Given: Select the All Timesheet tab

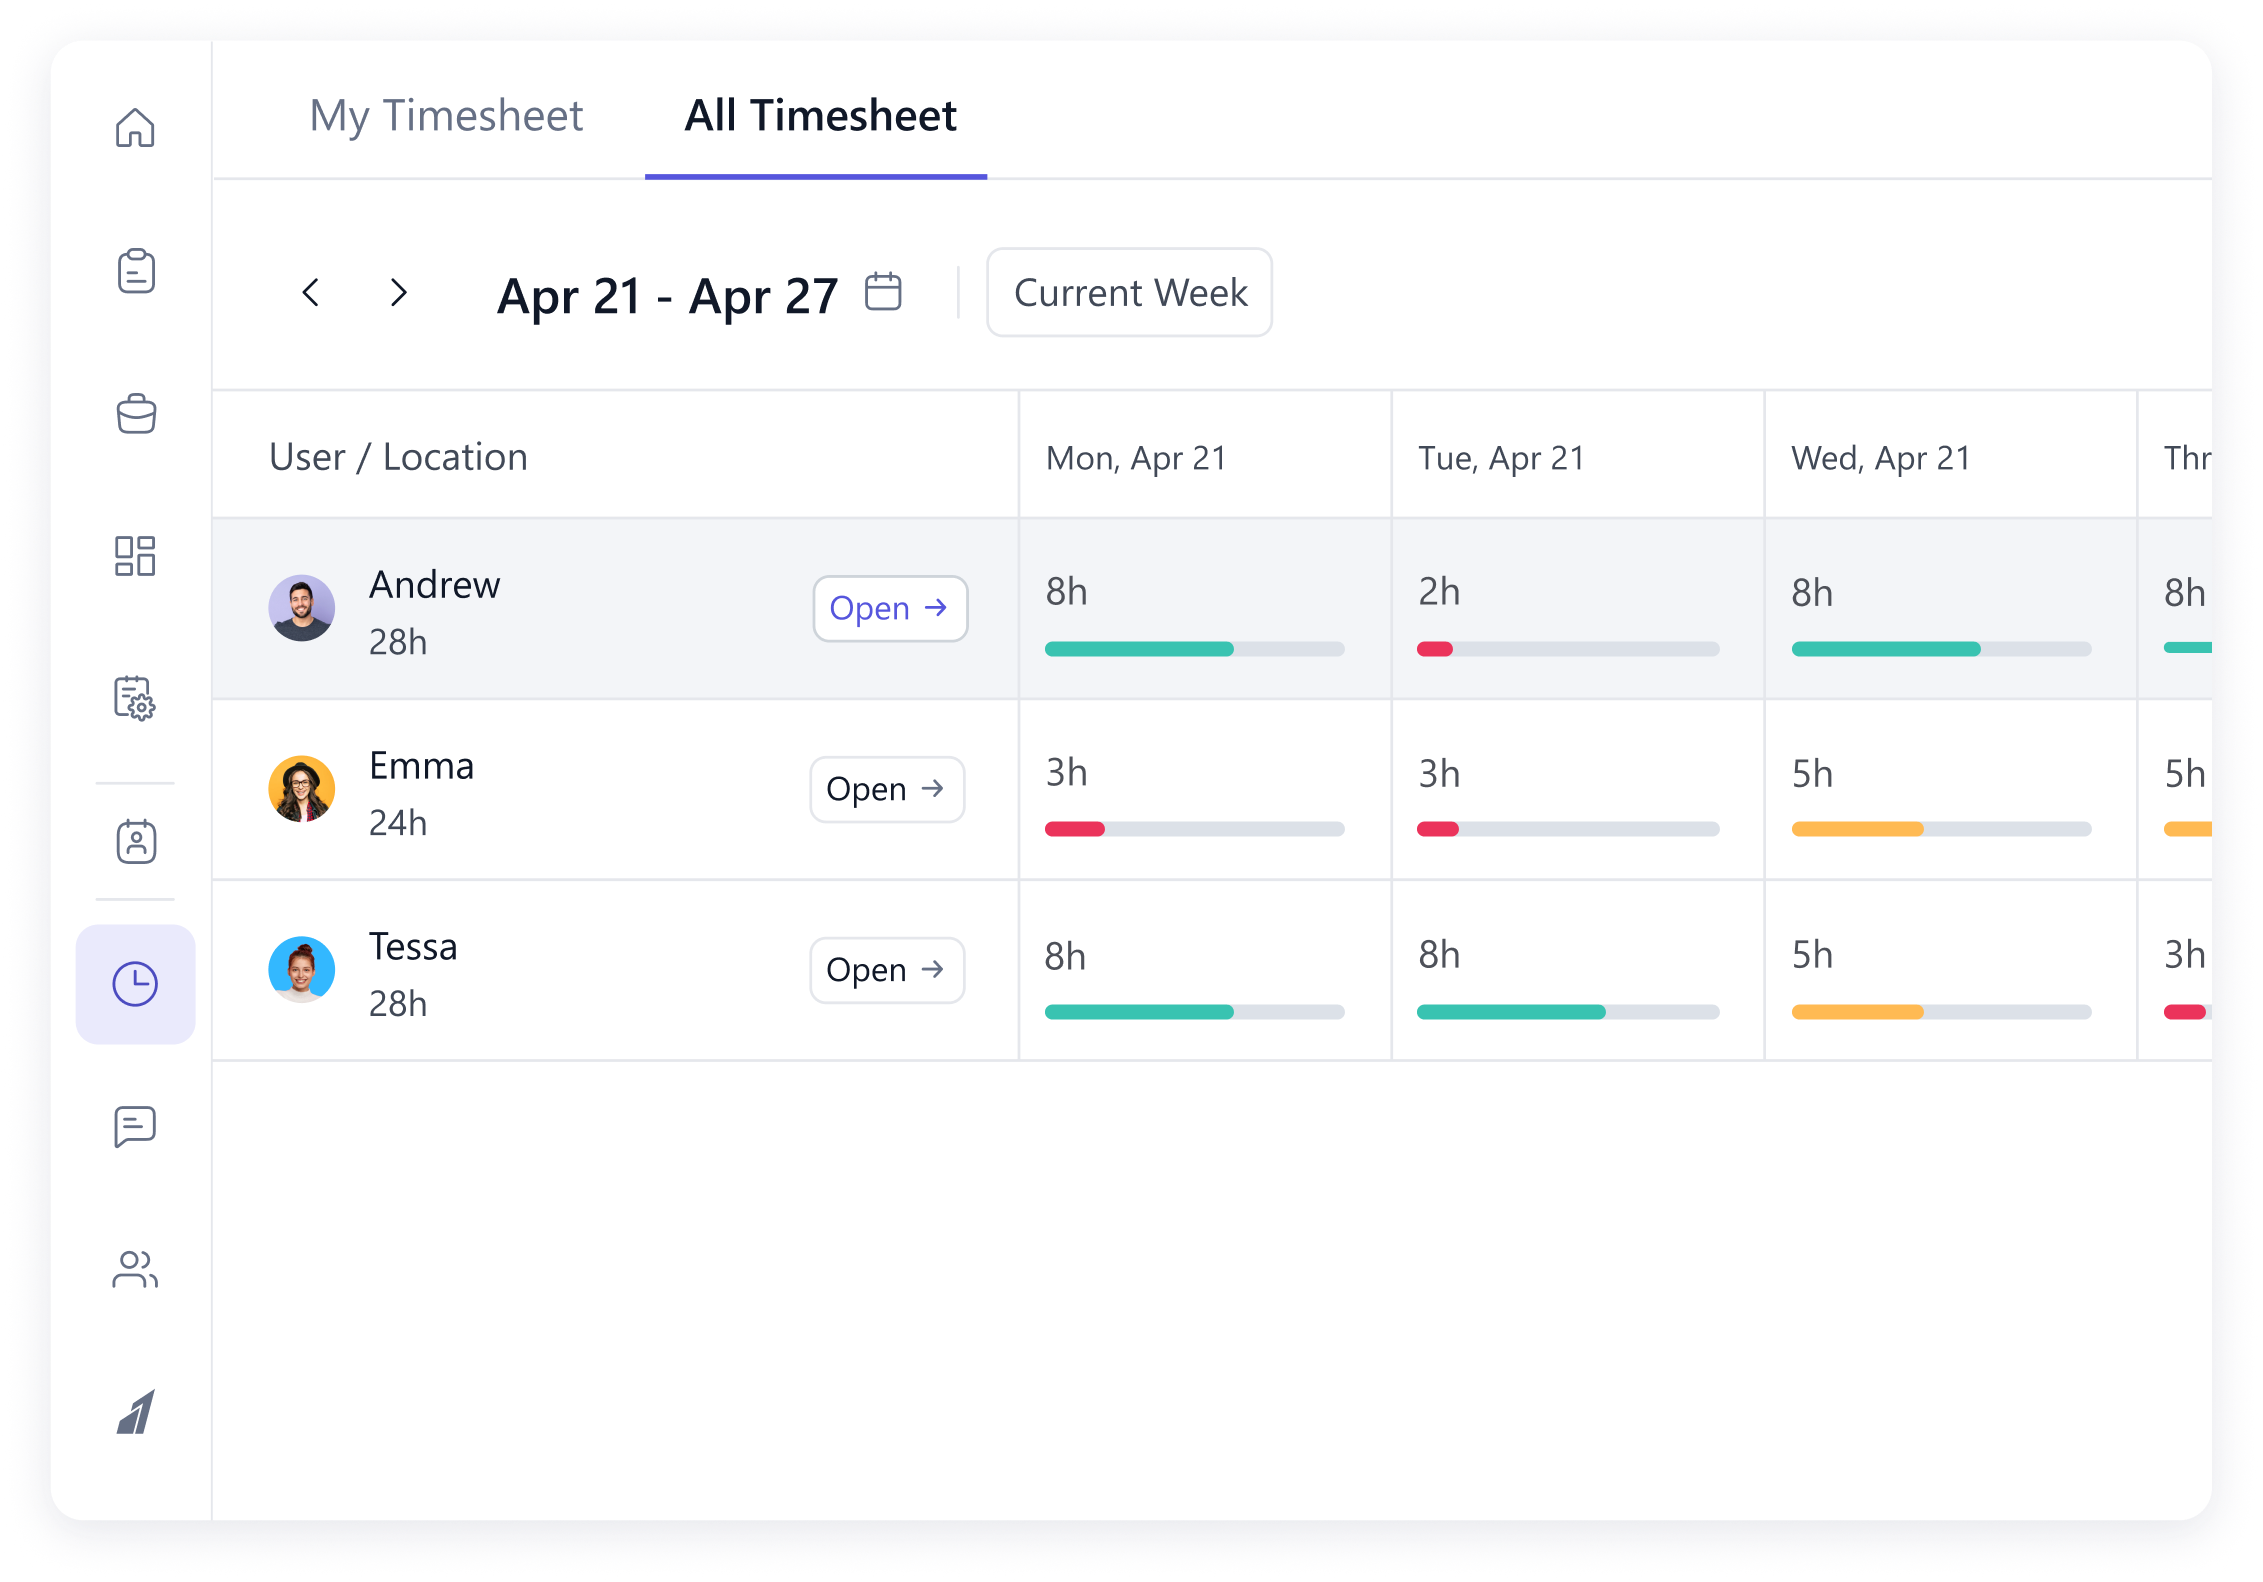Looking at the screenshot, I should (820, 116).
